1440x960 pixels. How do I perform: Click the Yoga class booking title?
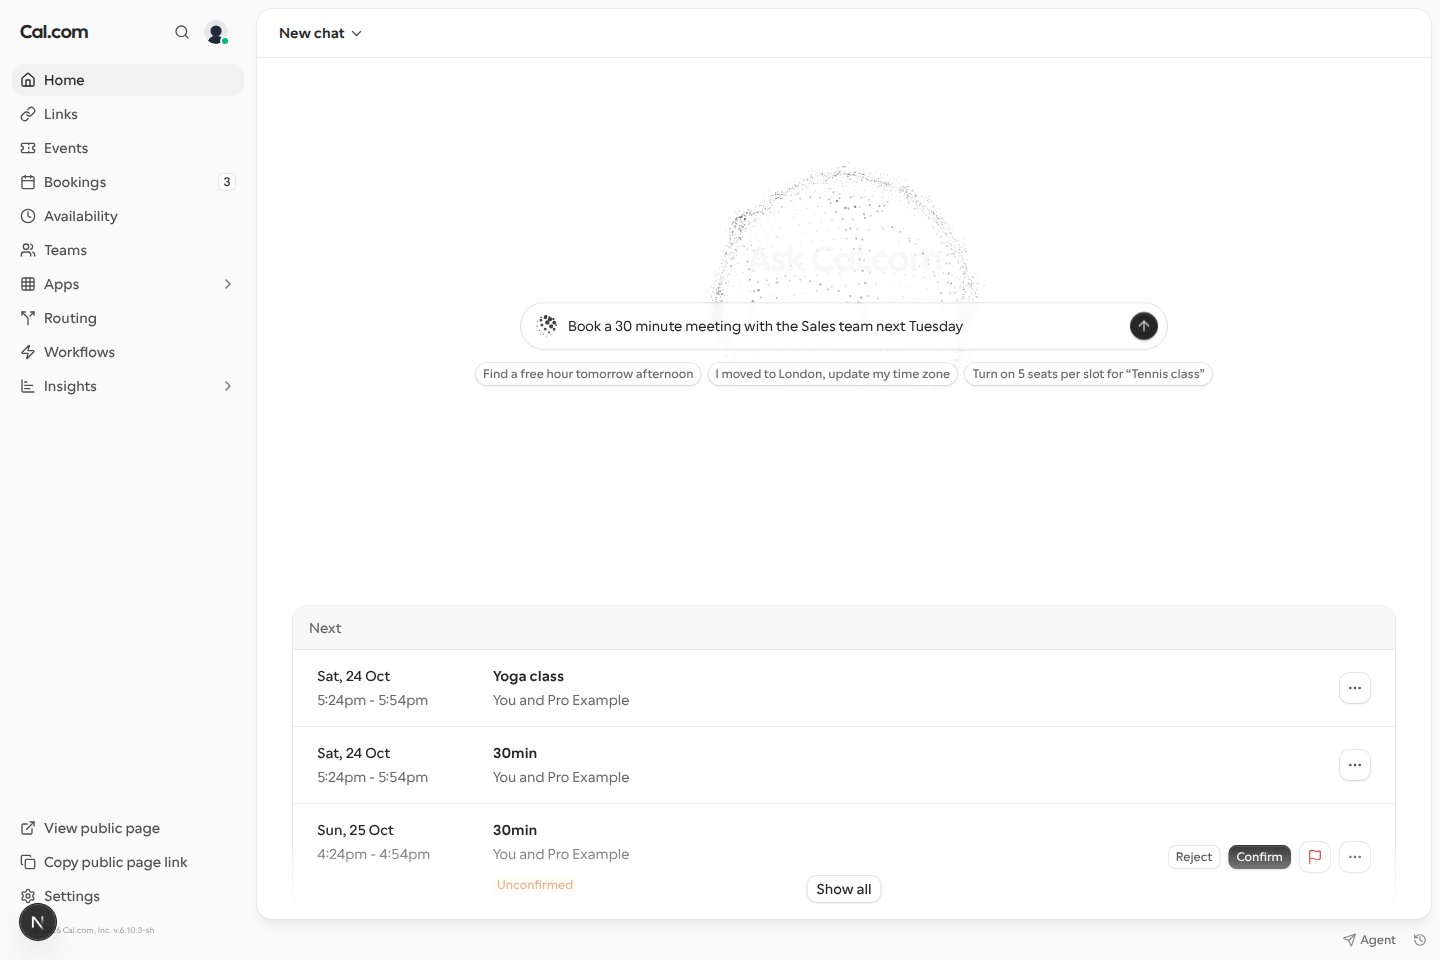pos(528,676)
